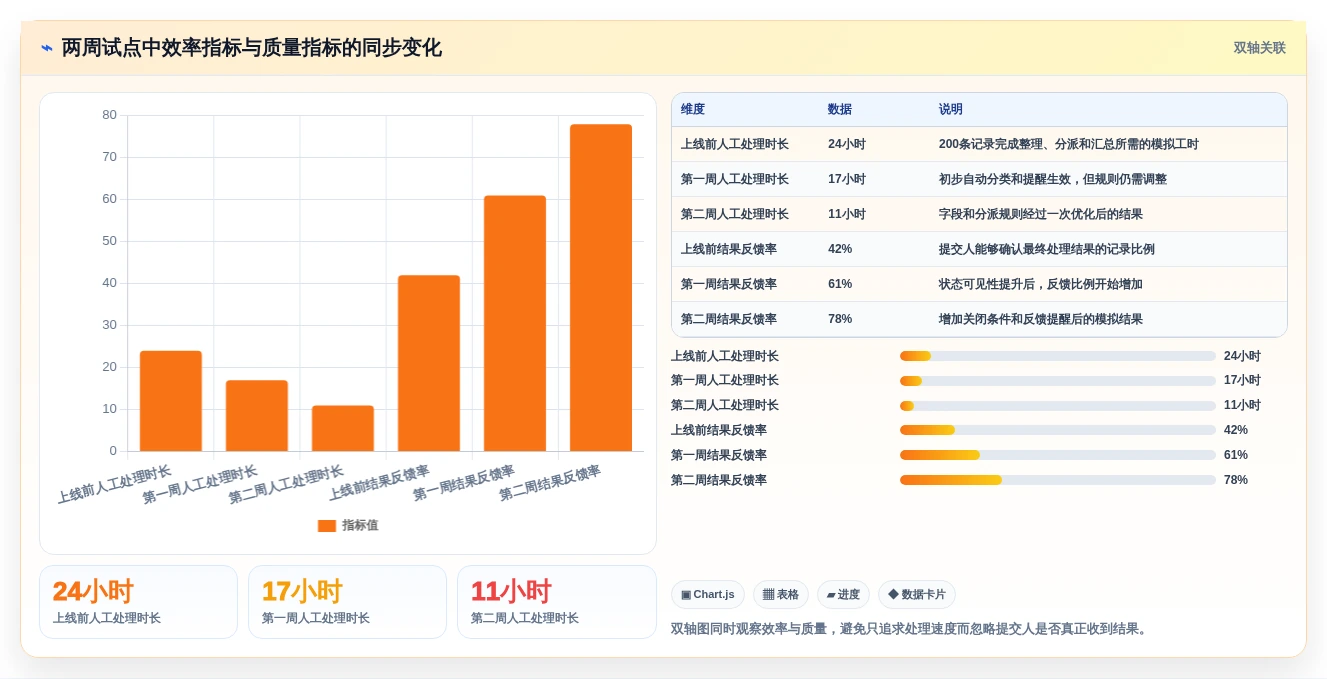Click the 第二周人工处理时长 bar in chart
1327x679 pixels.
click(343, 428)
